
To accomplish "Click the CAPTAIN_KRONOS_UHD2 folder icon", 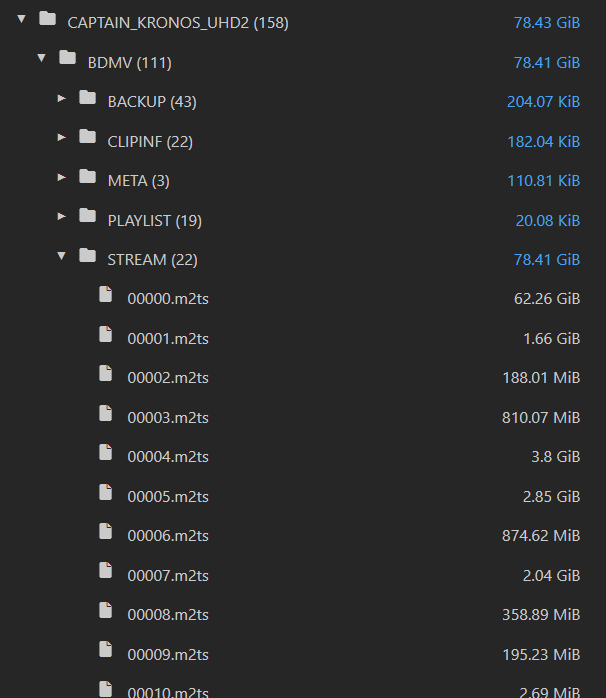I will click(x=47, y=19).
